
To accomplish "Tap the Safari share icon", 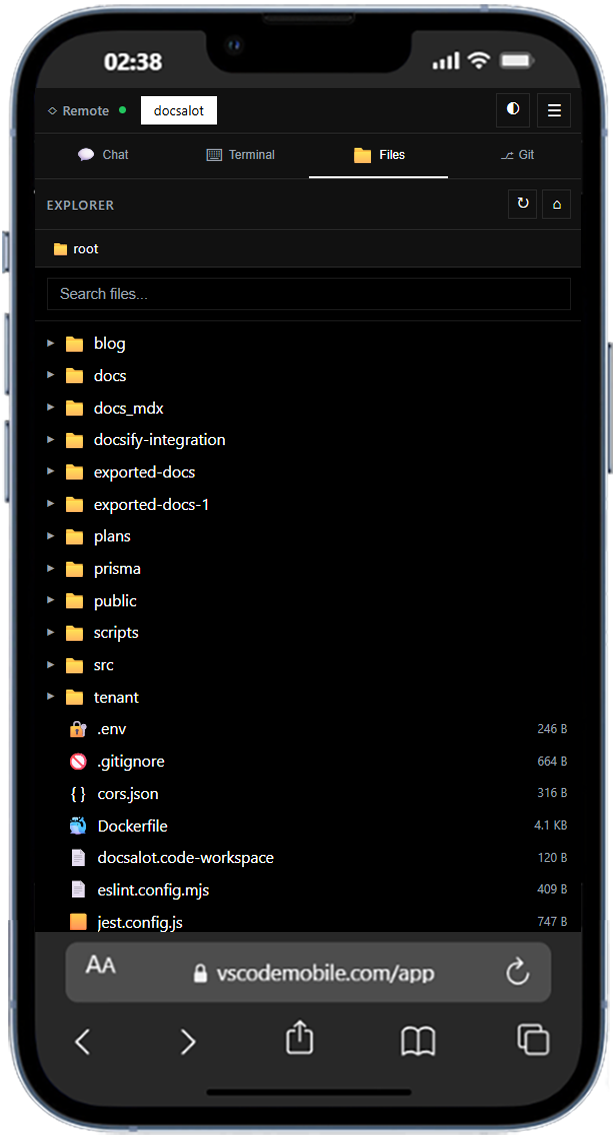I will point(300,1037).
